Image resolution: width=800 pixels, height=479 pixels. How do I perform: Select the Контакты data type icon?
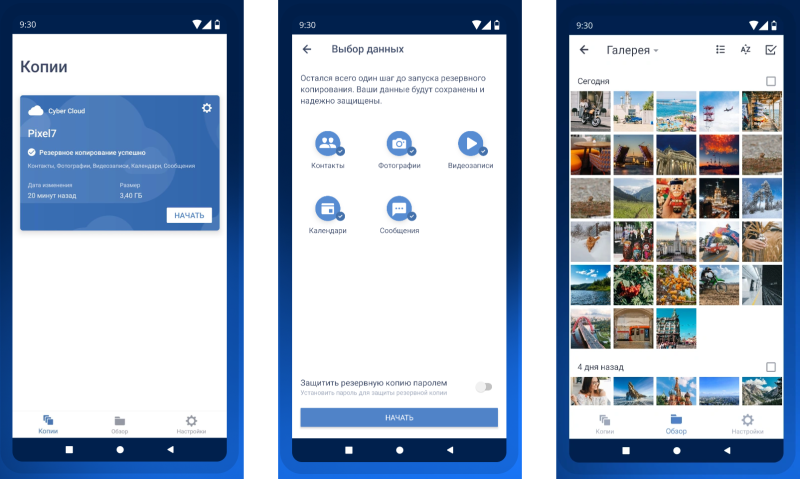[328, 144]
